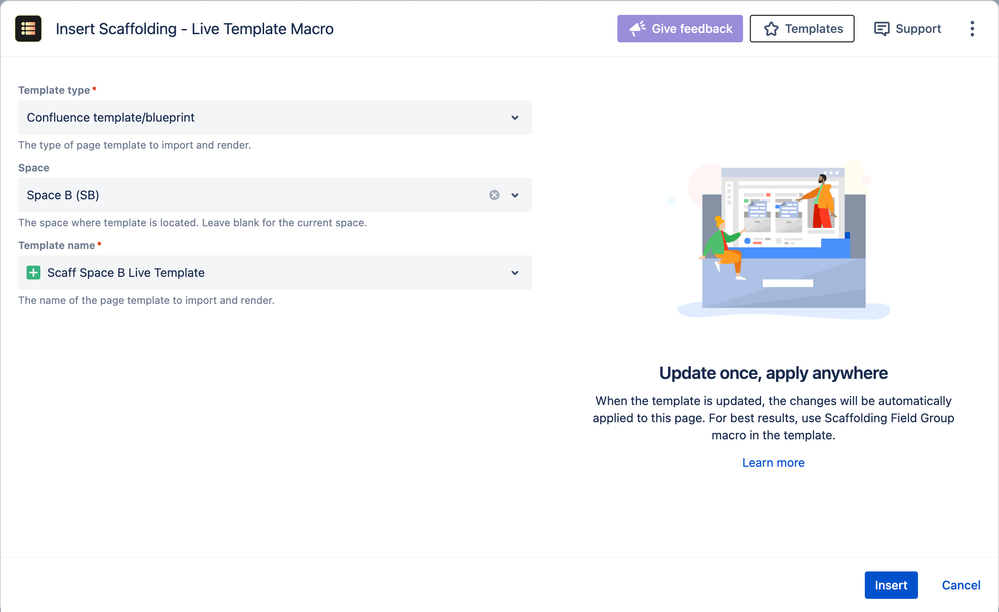Viewport: 999px width, 612px height.
Task: Click the Insert button
Action: pos(891,585)
